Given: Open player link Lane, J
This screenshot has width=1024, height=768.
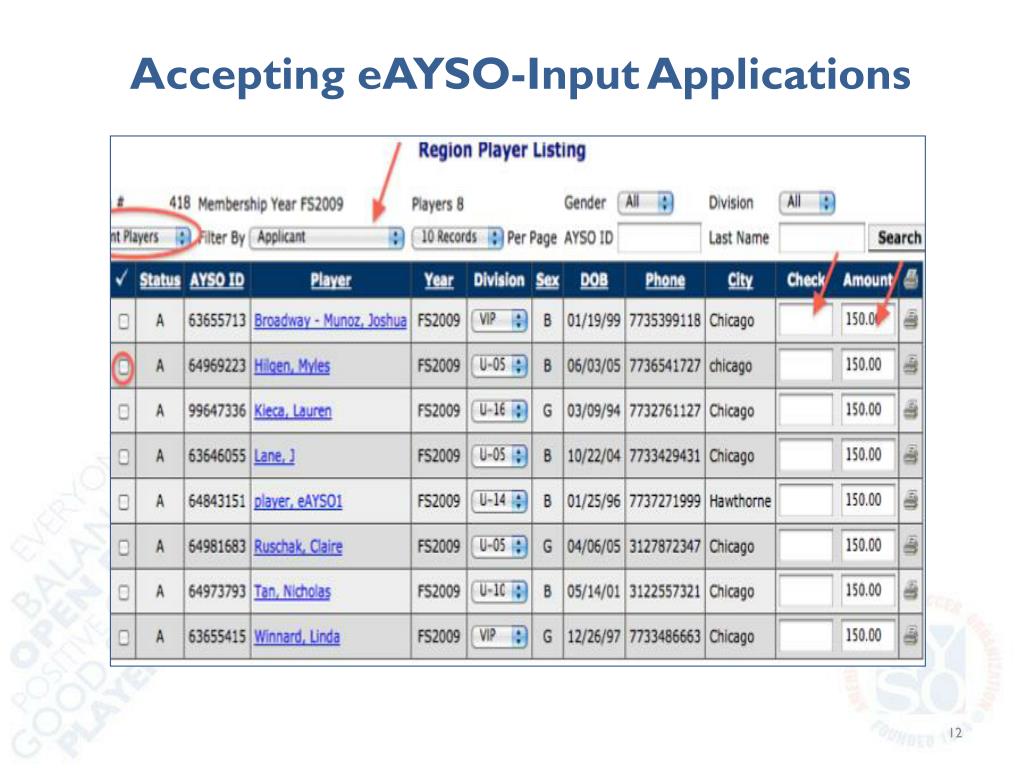Looking at the screenshot, I should [x=274, y=456].
